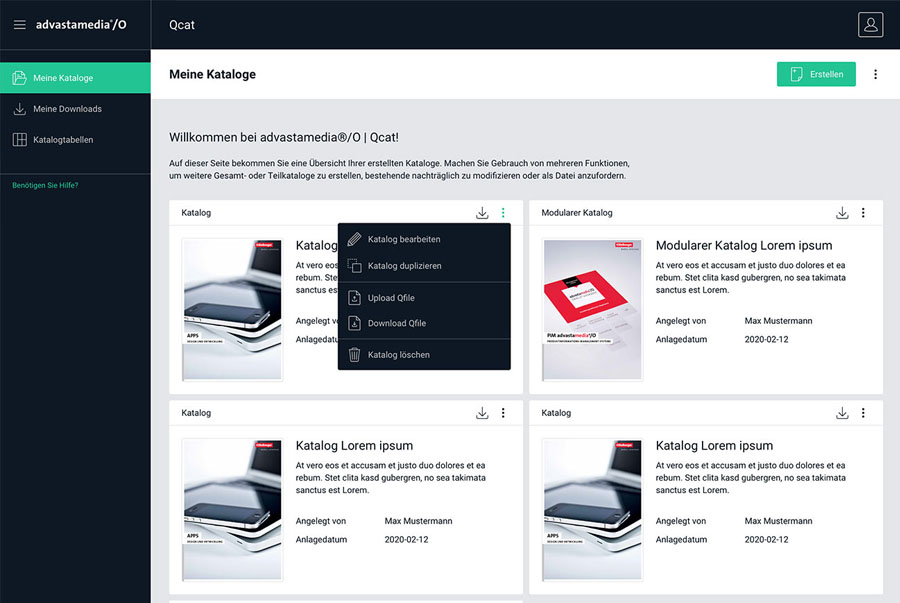The image size is (900, 603).
Task: Open page options beside Erstellen button
Action: (x=875, y=74)
